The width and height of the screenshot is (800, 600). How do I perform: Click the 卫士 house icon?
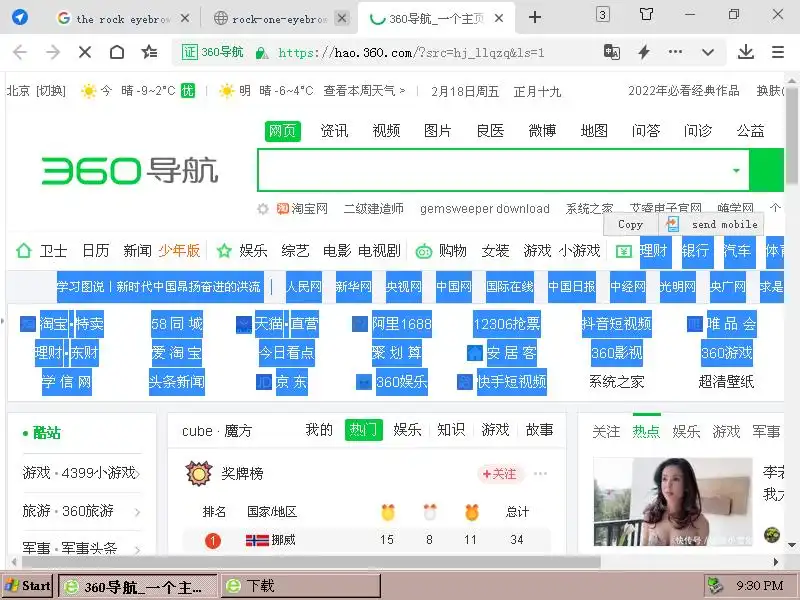pos(23,251)
